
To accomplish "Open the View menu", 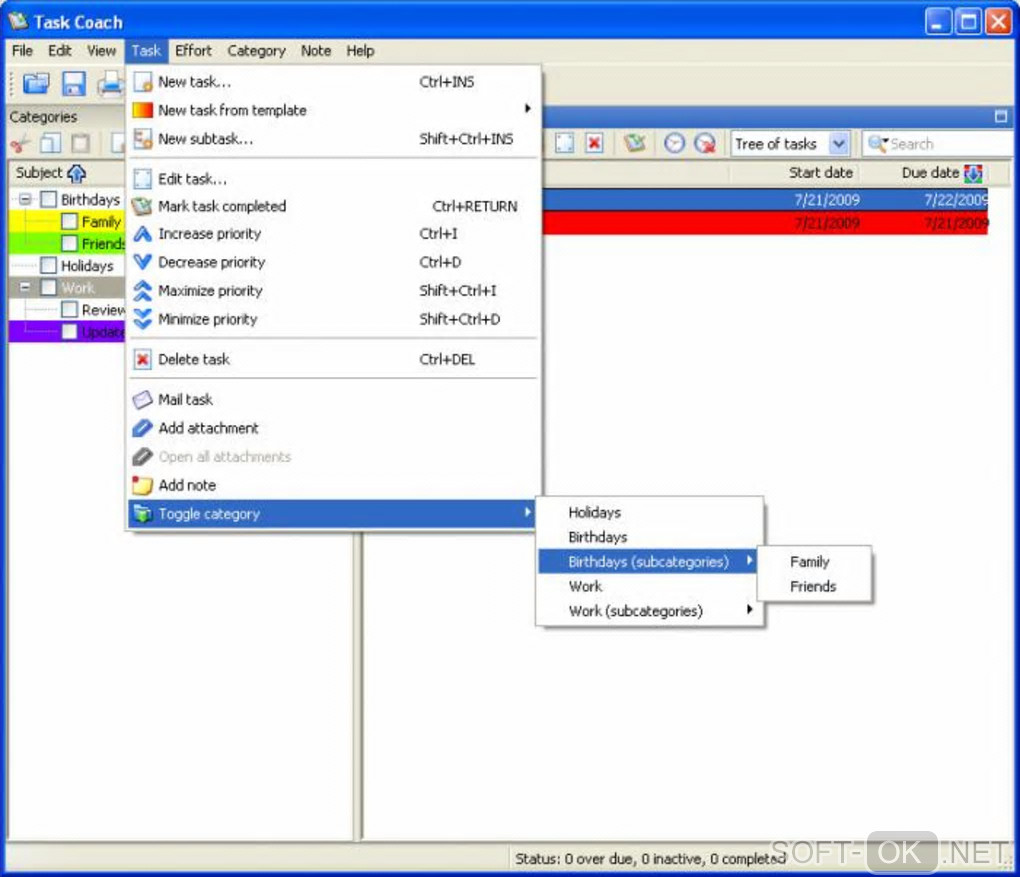I will (x=101, y=51).
